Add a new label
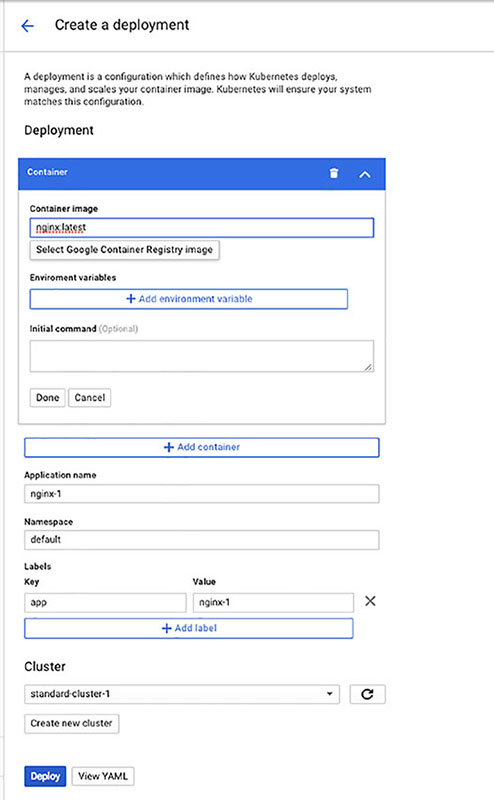 coord(189,628)
